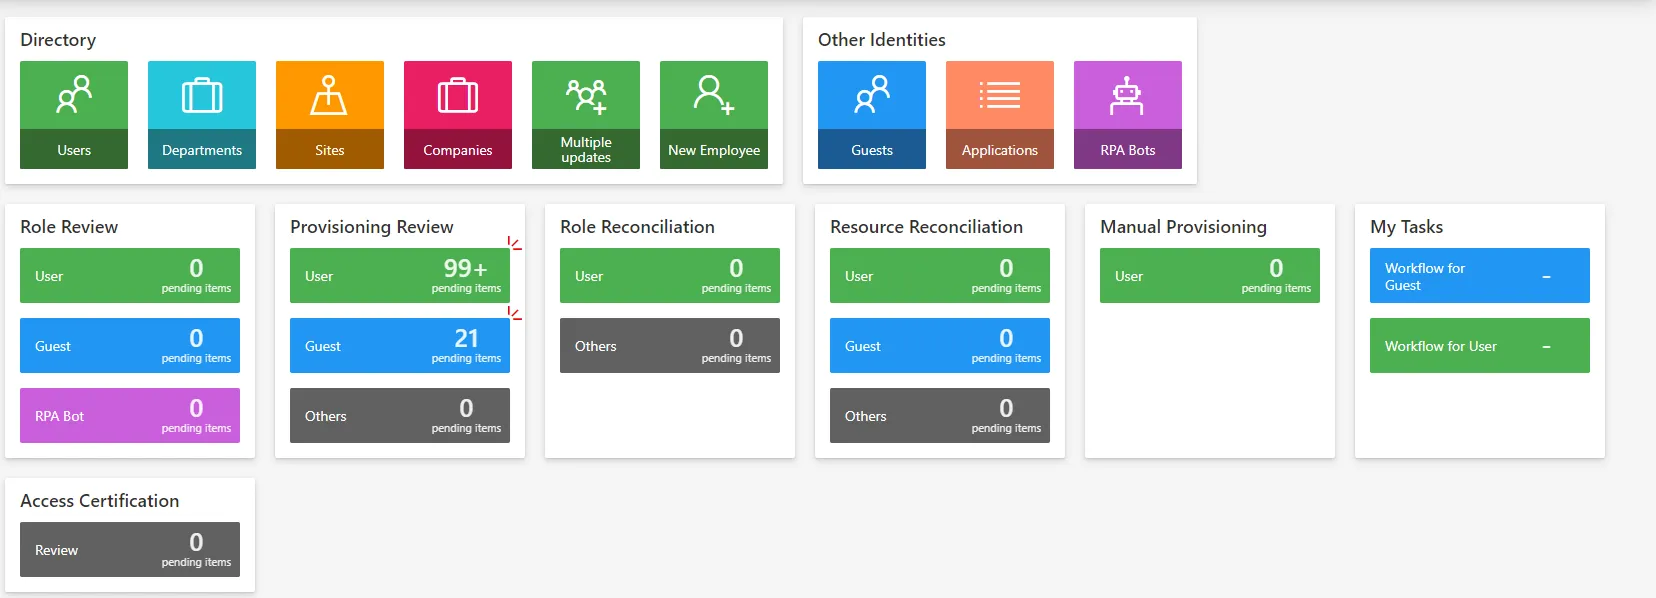
Task: Open Role Review User pending items
Action: point(130,276)
